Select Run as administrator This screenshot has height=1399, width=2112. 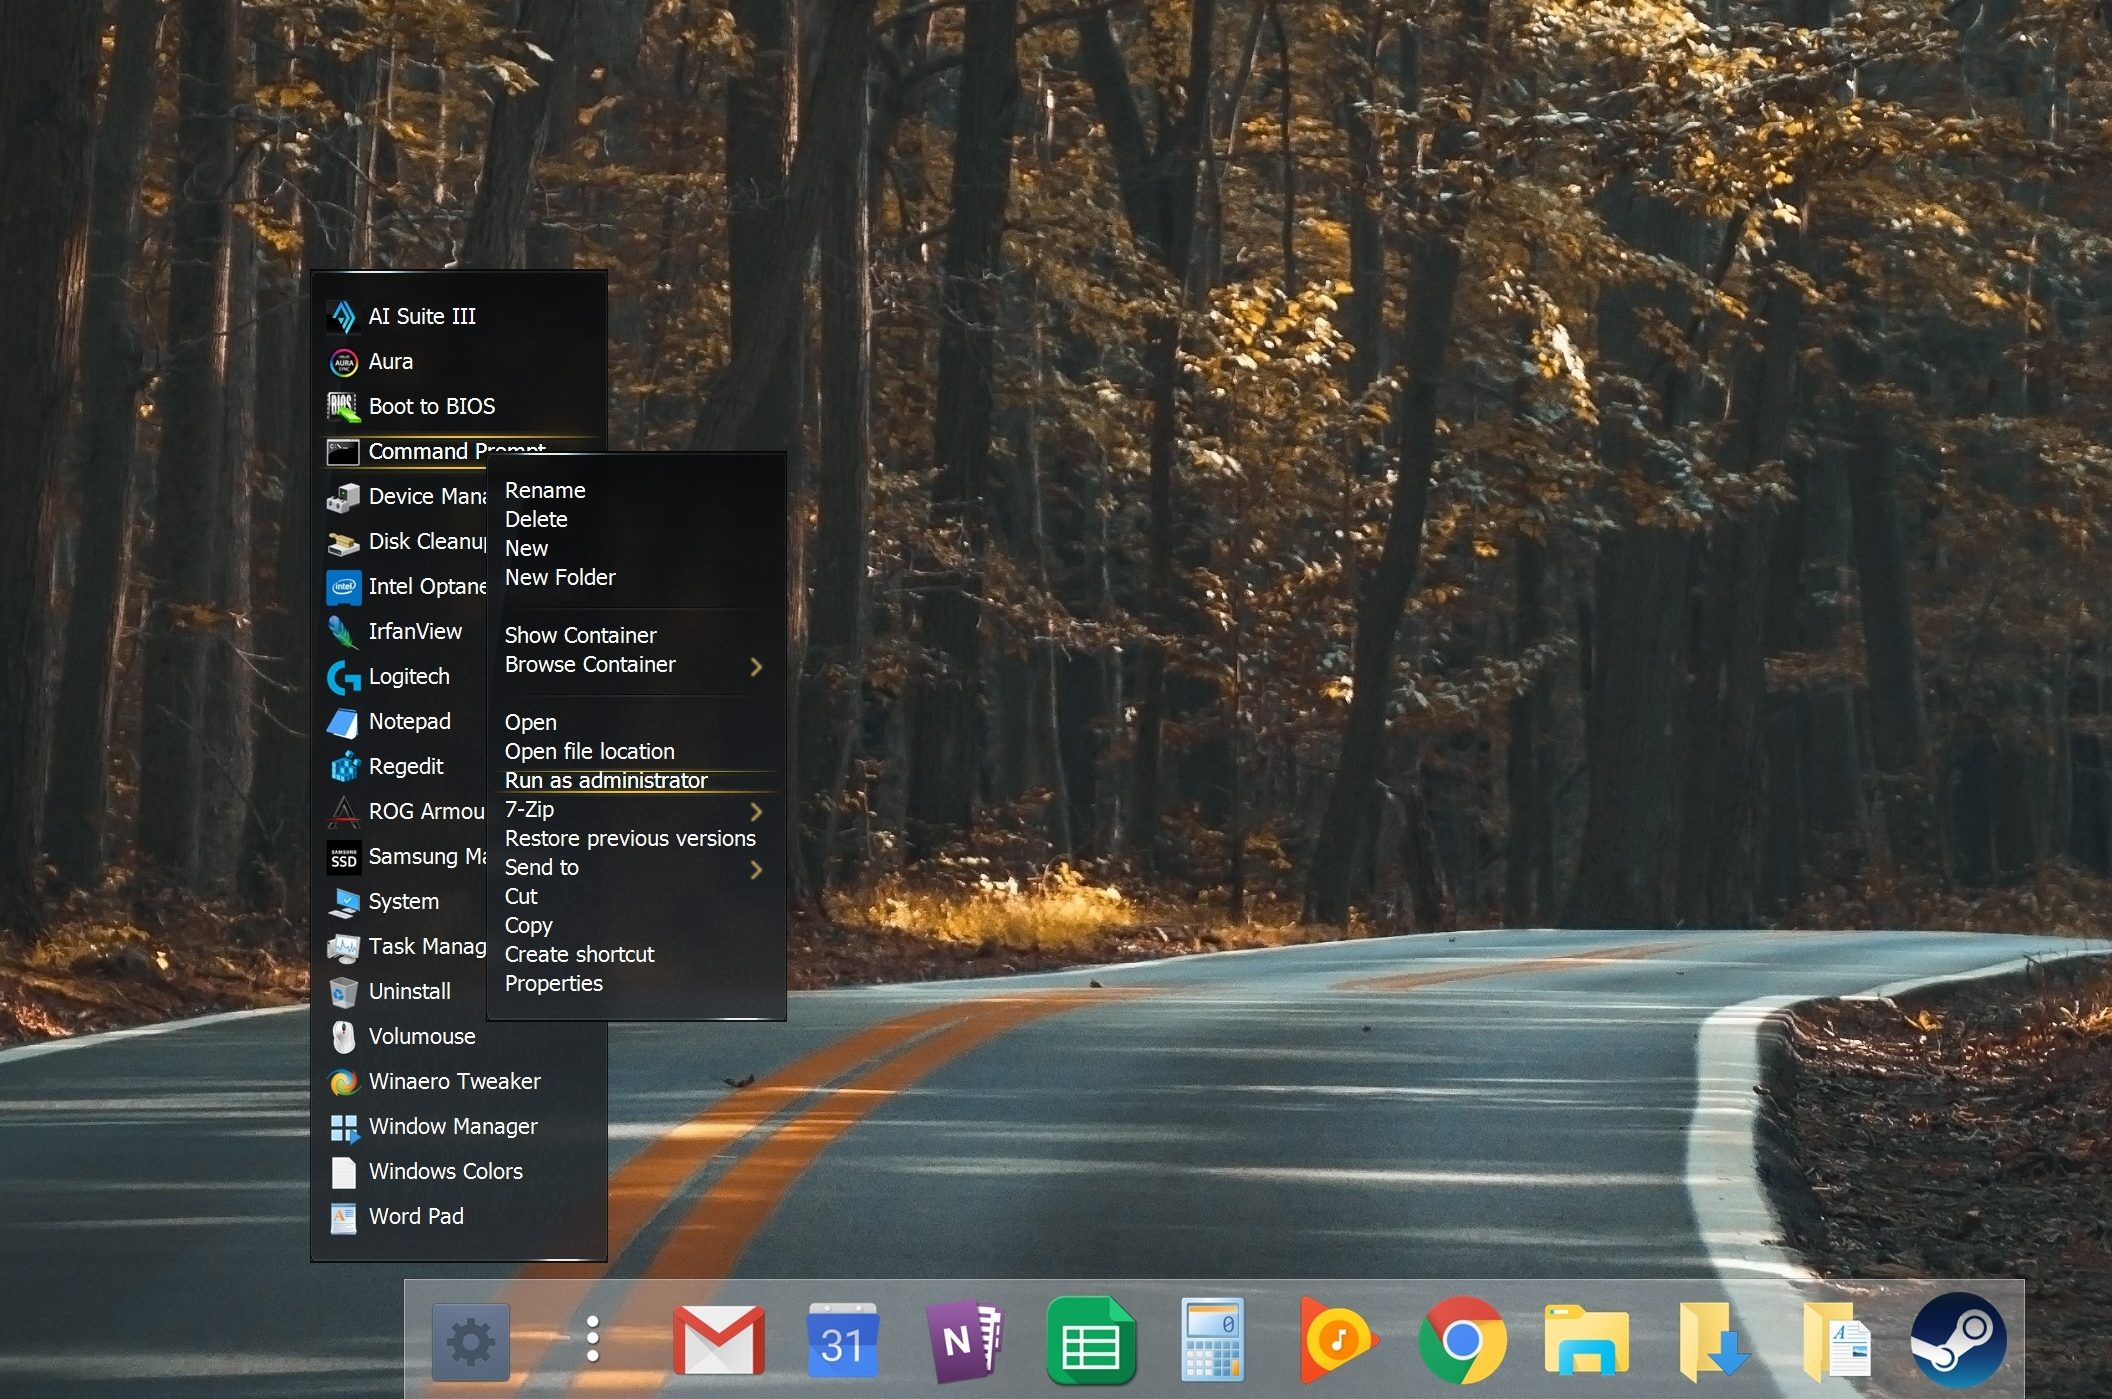coord(606,780)
